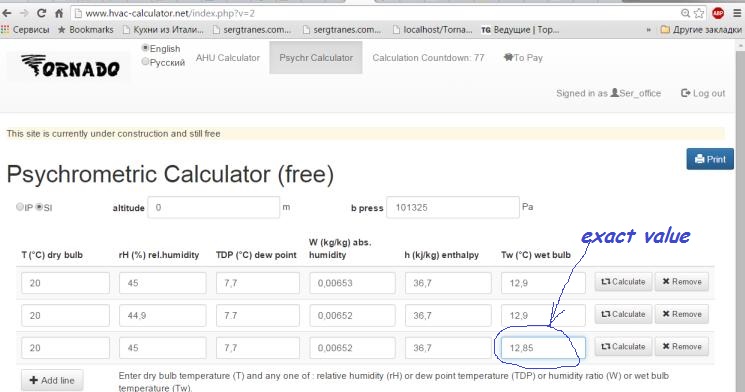The height and width of the screenshot is (392, 745).
Task: Open the Adblock Plus extension icon
Action: (718, 13)
